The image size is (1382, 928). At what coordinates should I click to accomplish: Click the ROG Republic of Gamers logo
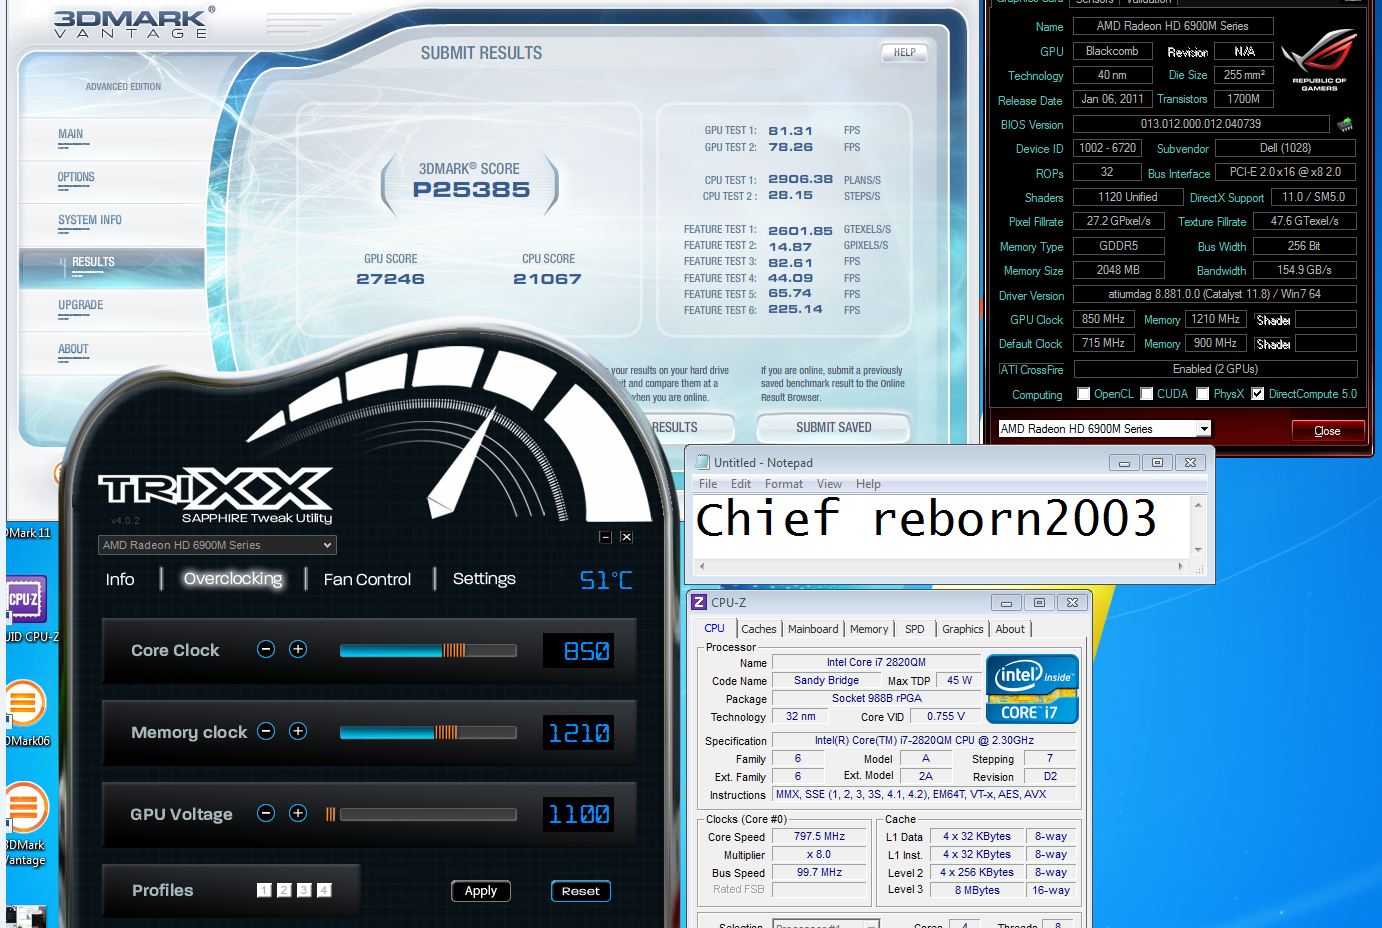coord(1319,62)
